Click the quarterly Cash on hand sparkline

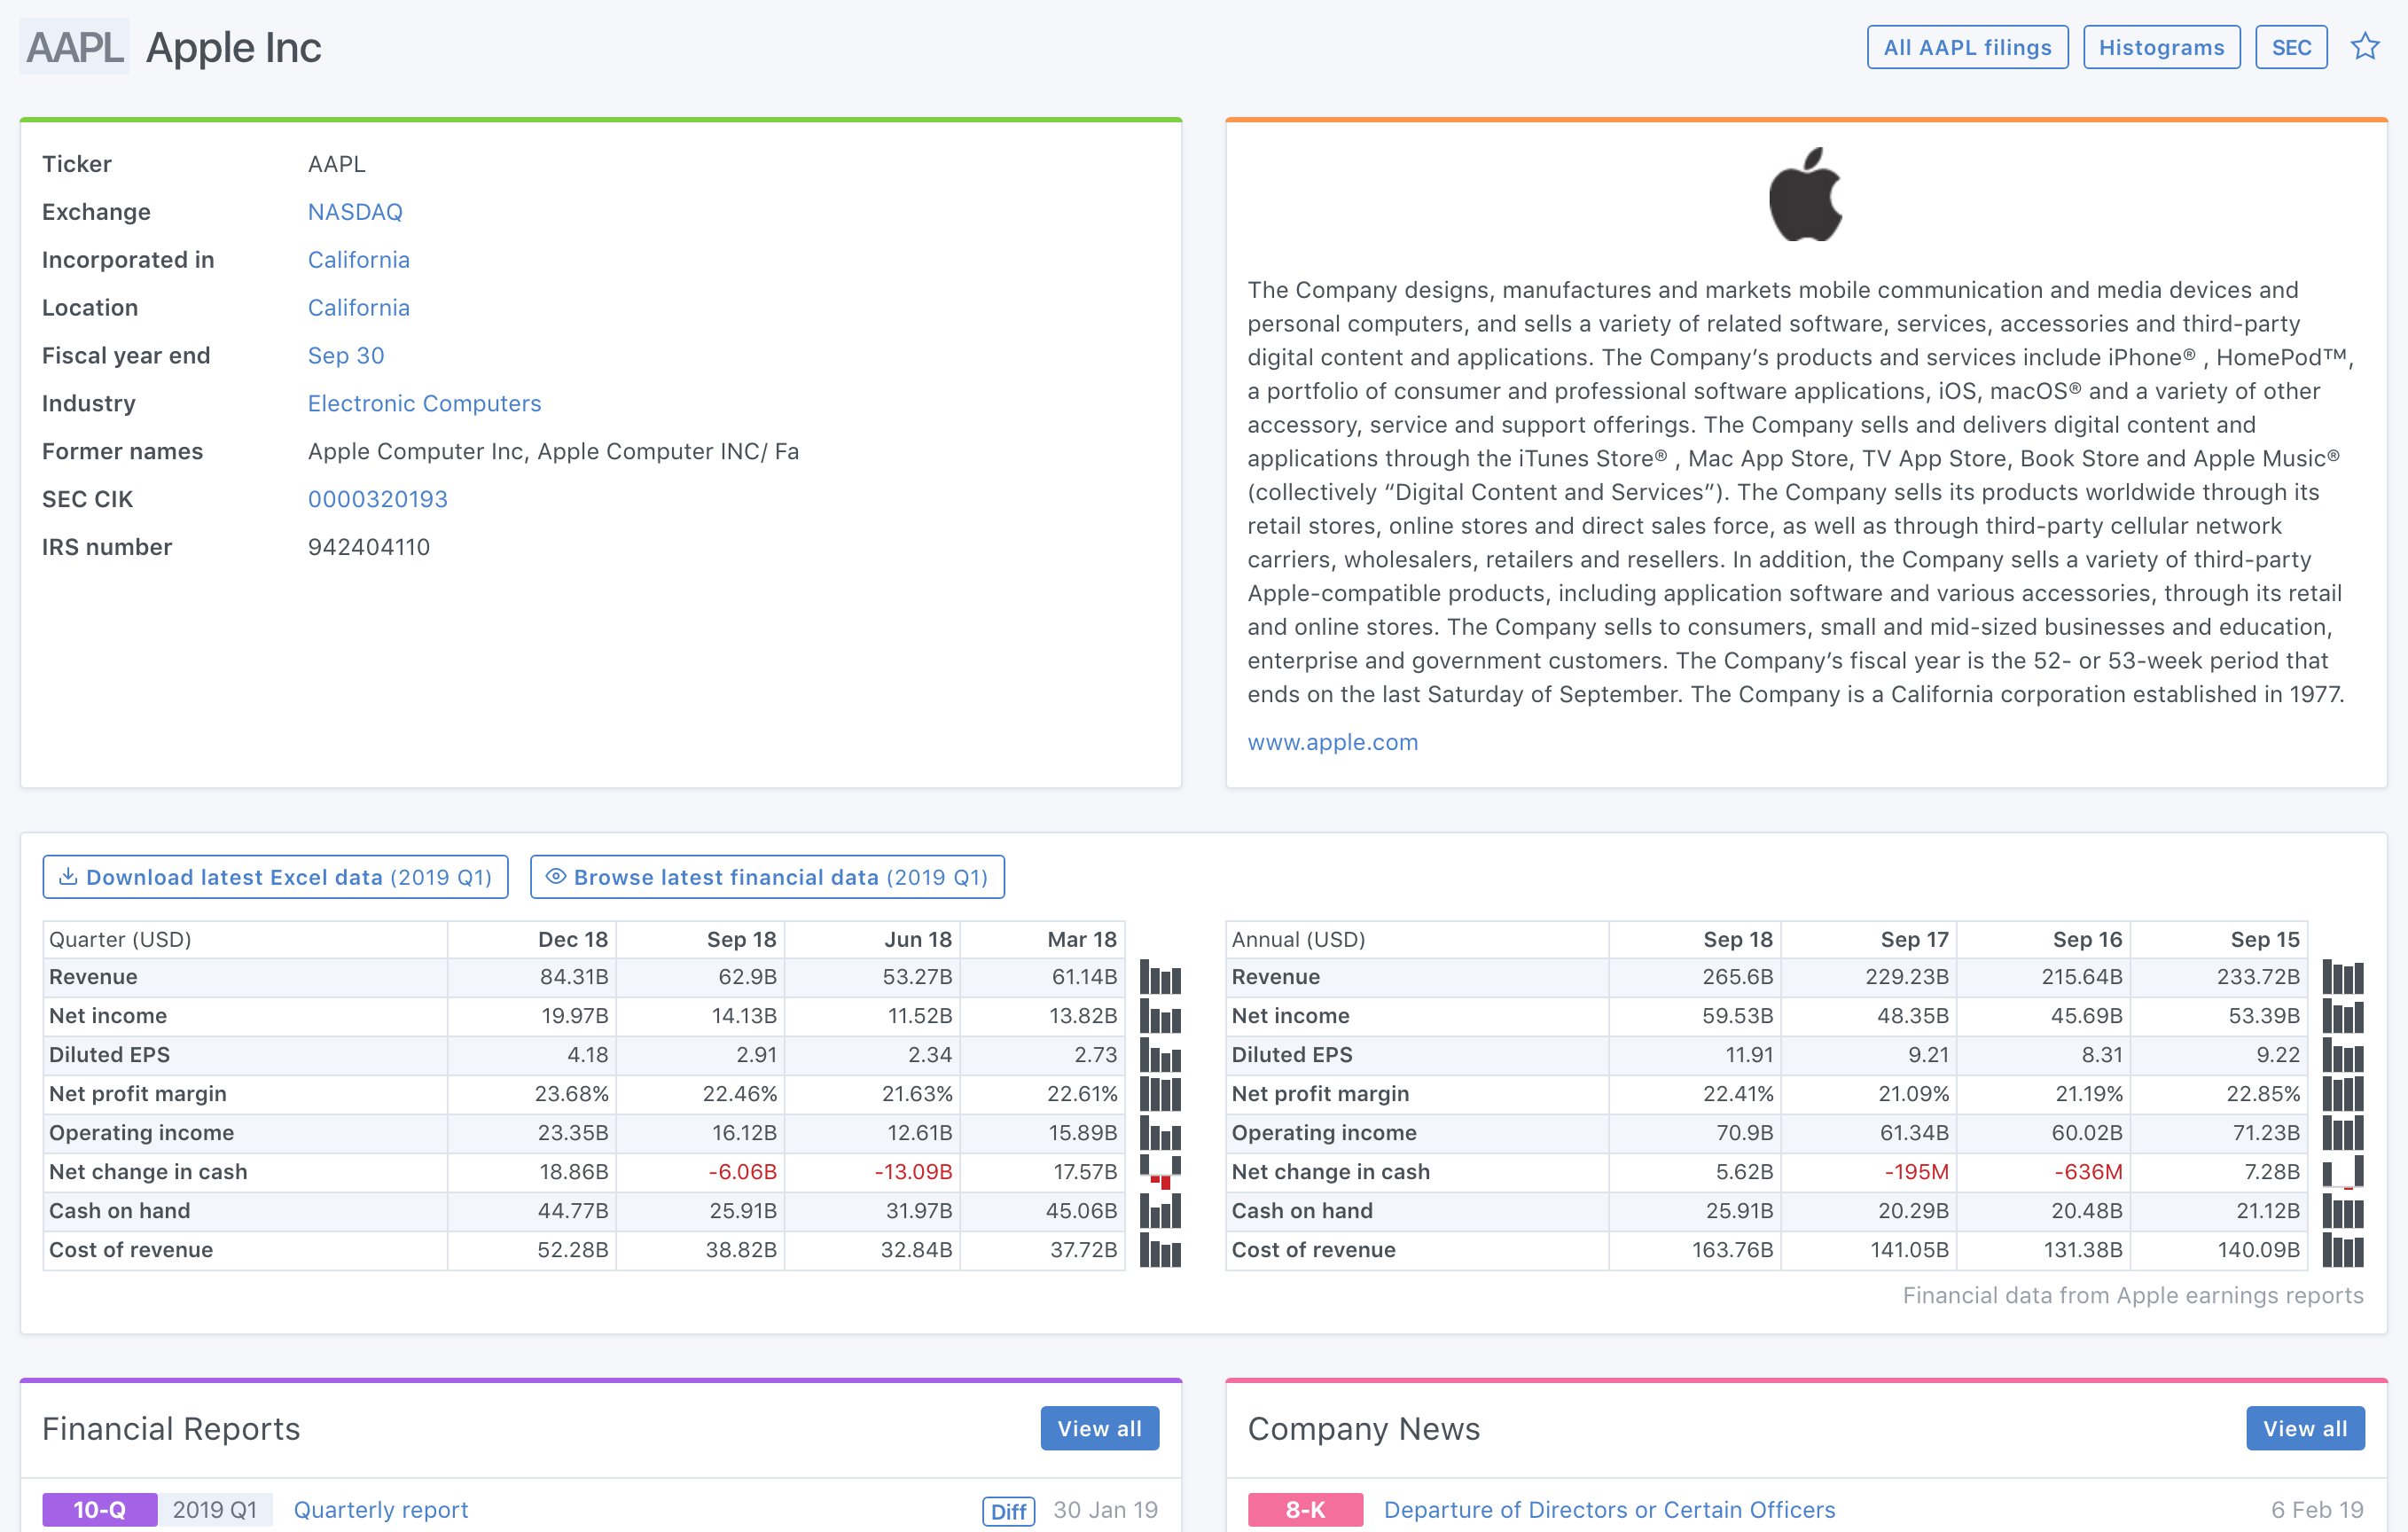(1160, 1211)
